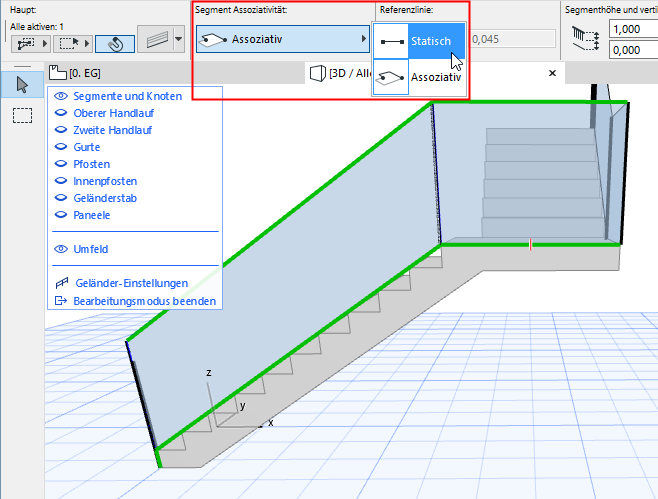Click the associative reference line icon
Viewport: 658px width, 499px height.
click(391, 77)
